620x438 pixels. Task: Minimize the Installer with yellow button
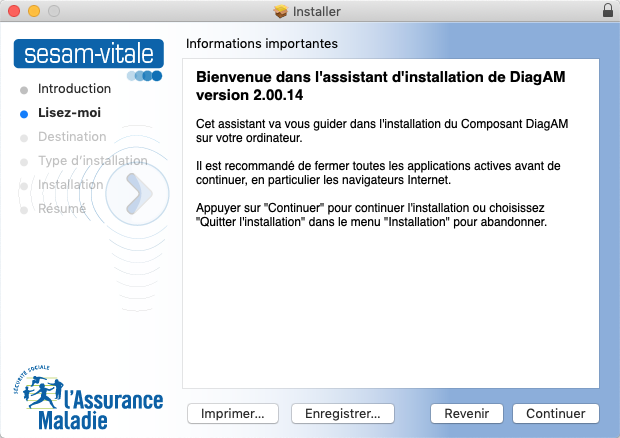[34, 11]
